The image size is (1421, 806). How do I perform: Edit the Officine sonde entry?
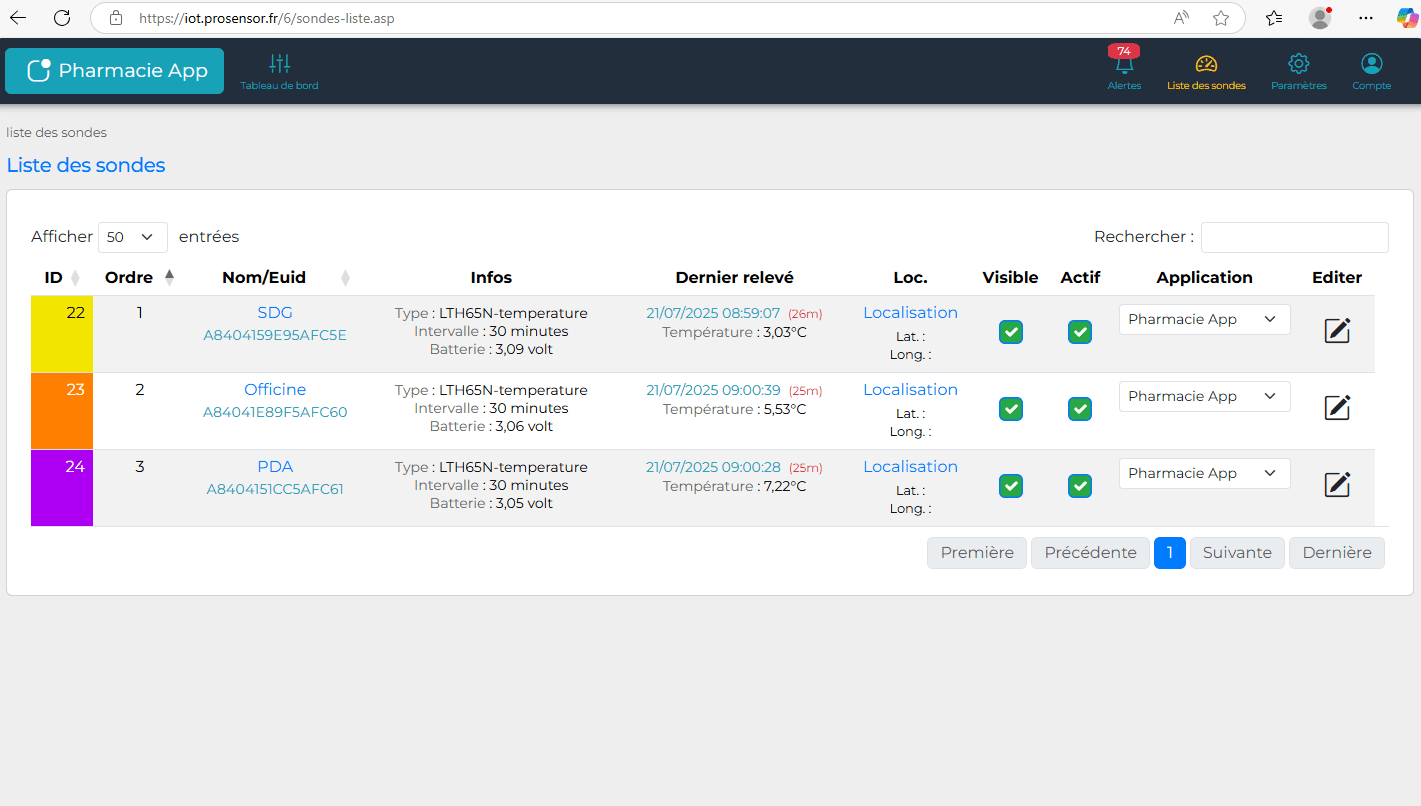coord(1337,407)
